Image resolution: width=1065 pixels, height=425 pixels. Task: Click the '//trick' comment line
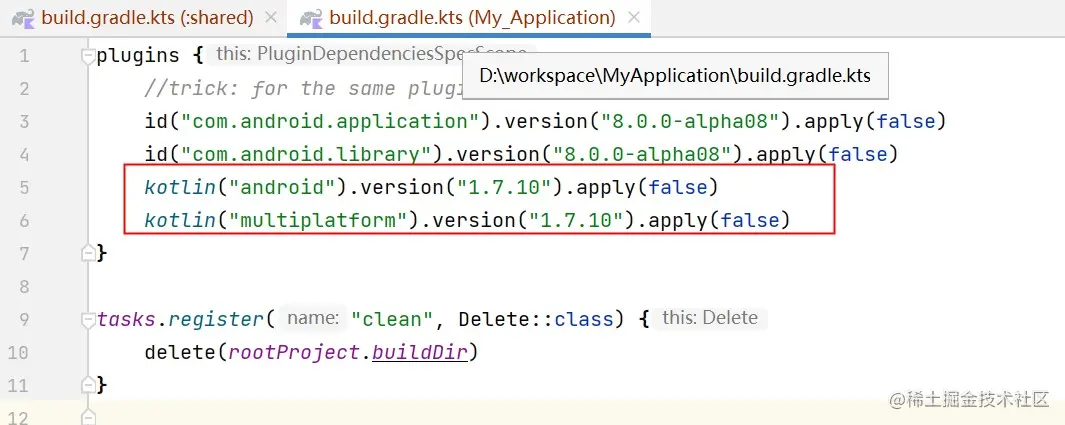(x=304, y=89)
